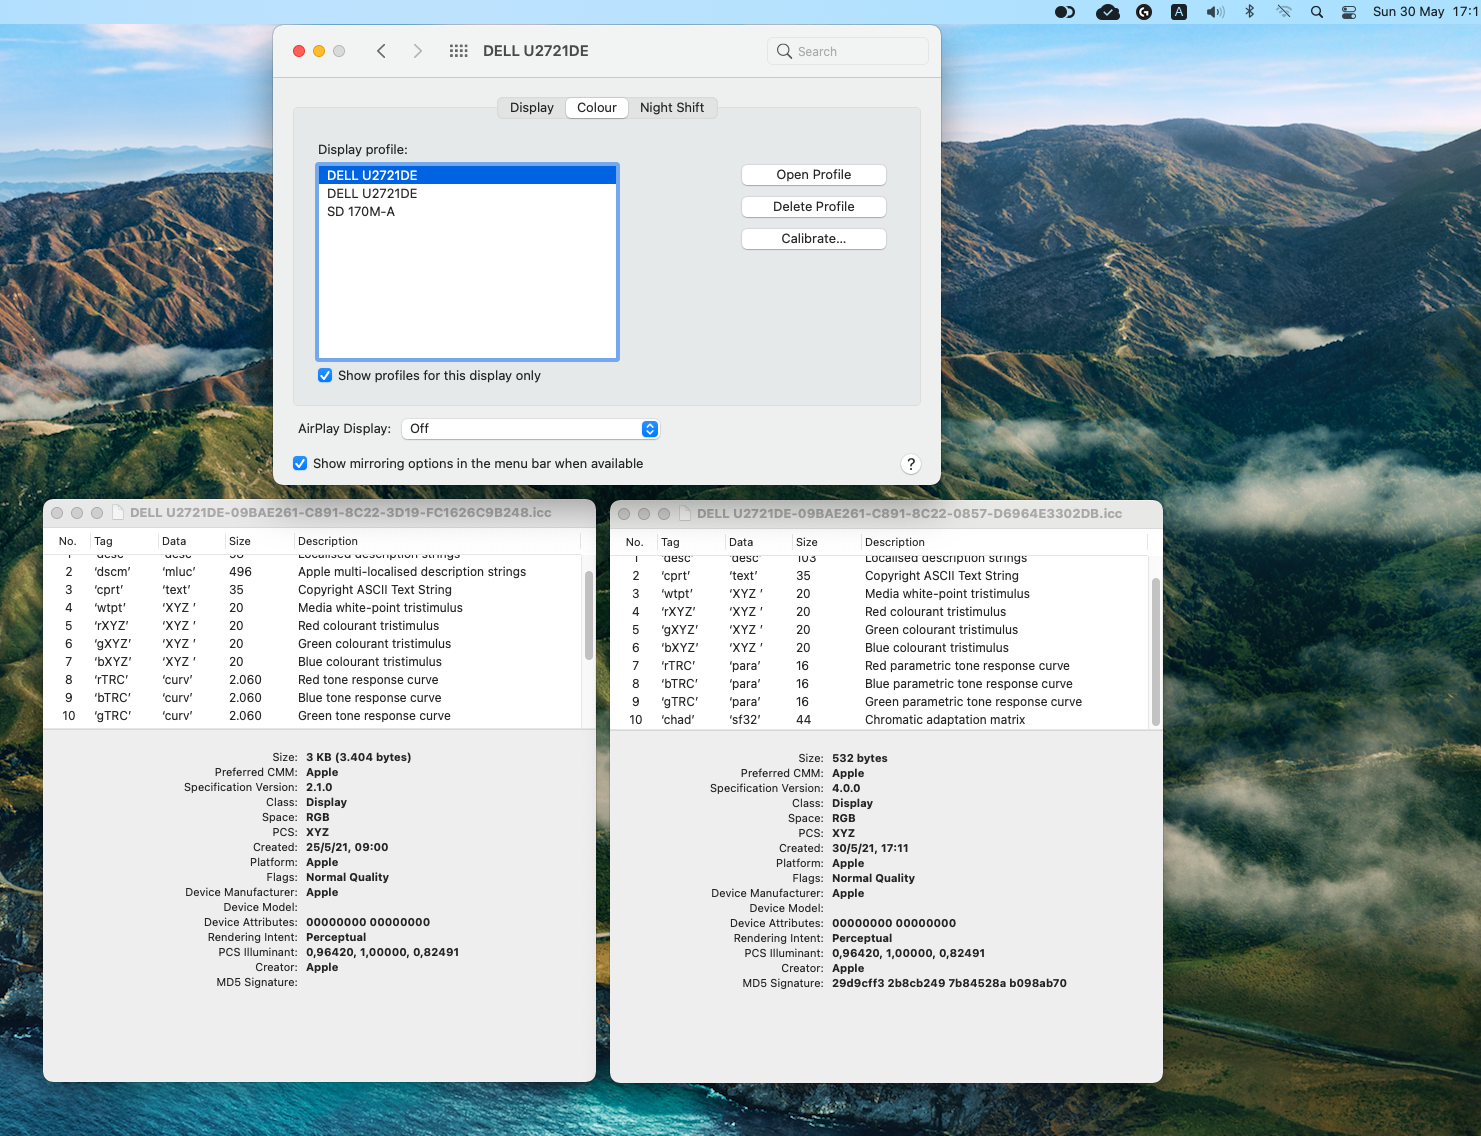Open the Bluetooth menu bar icon

1249,12
